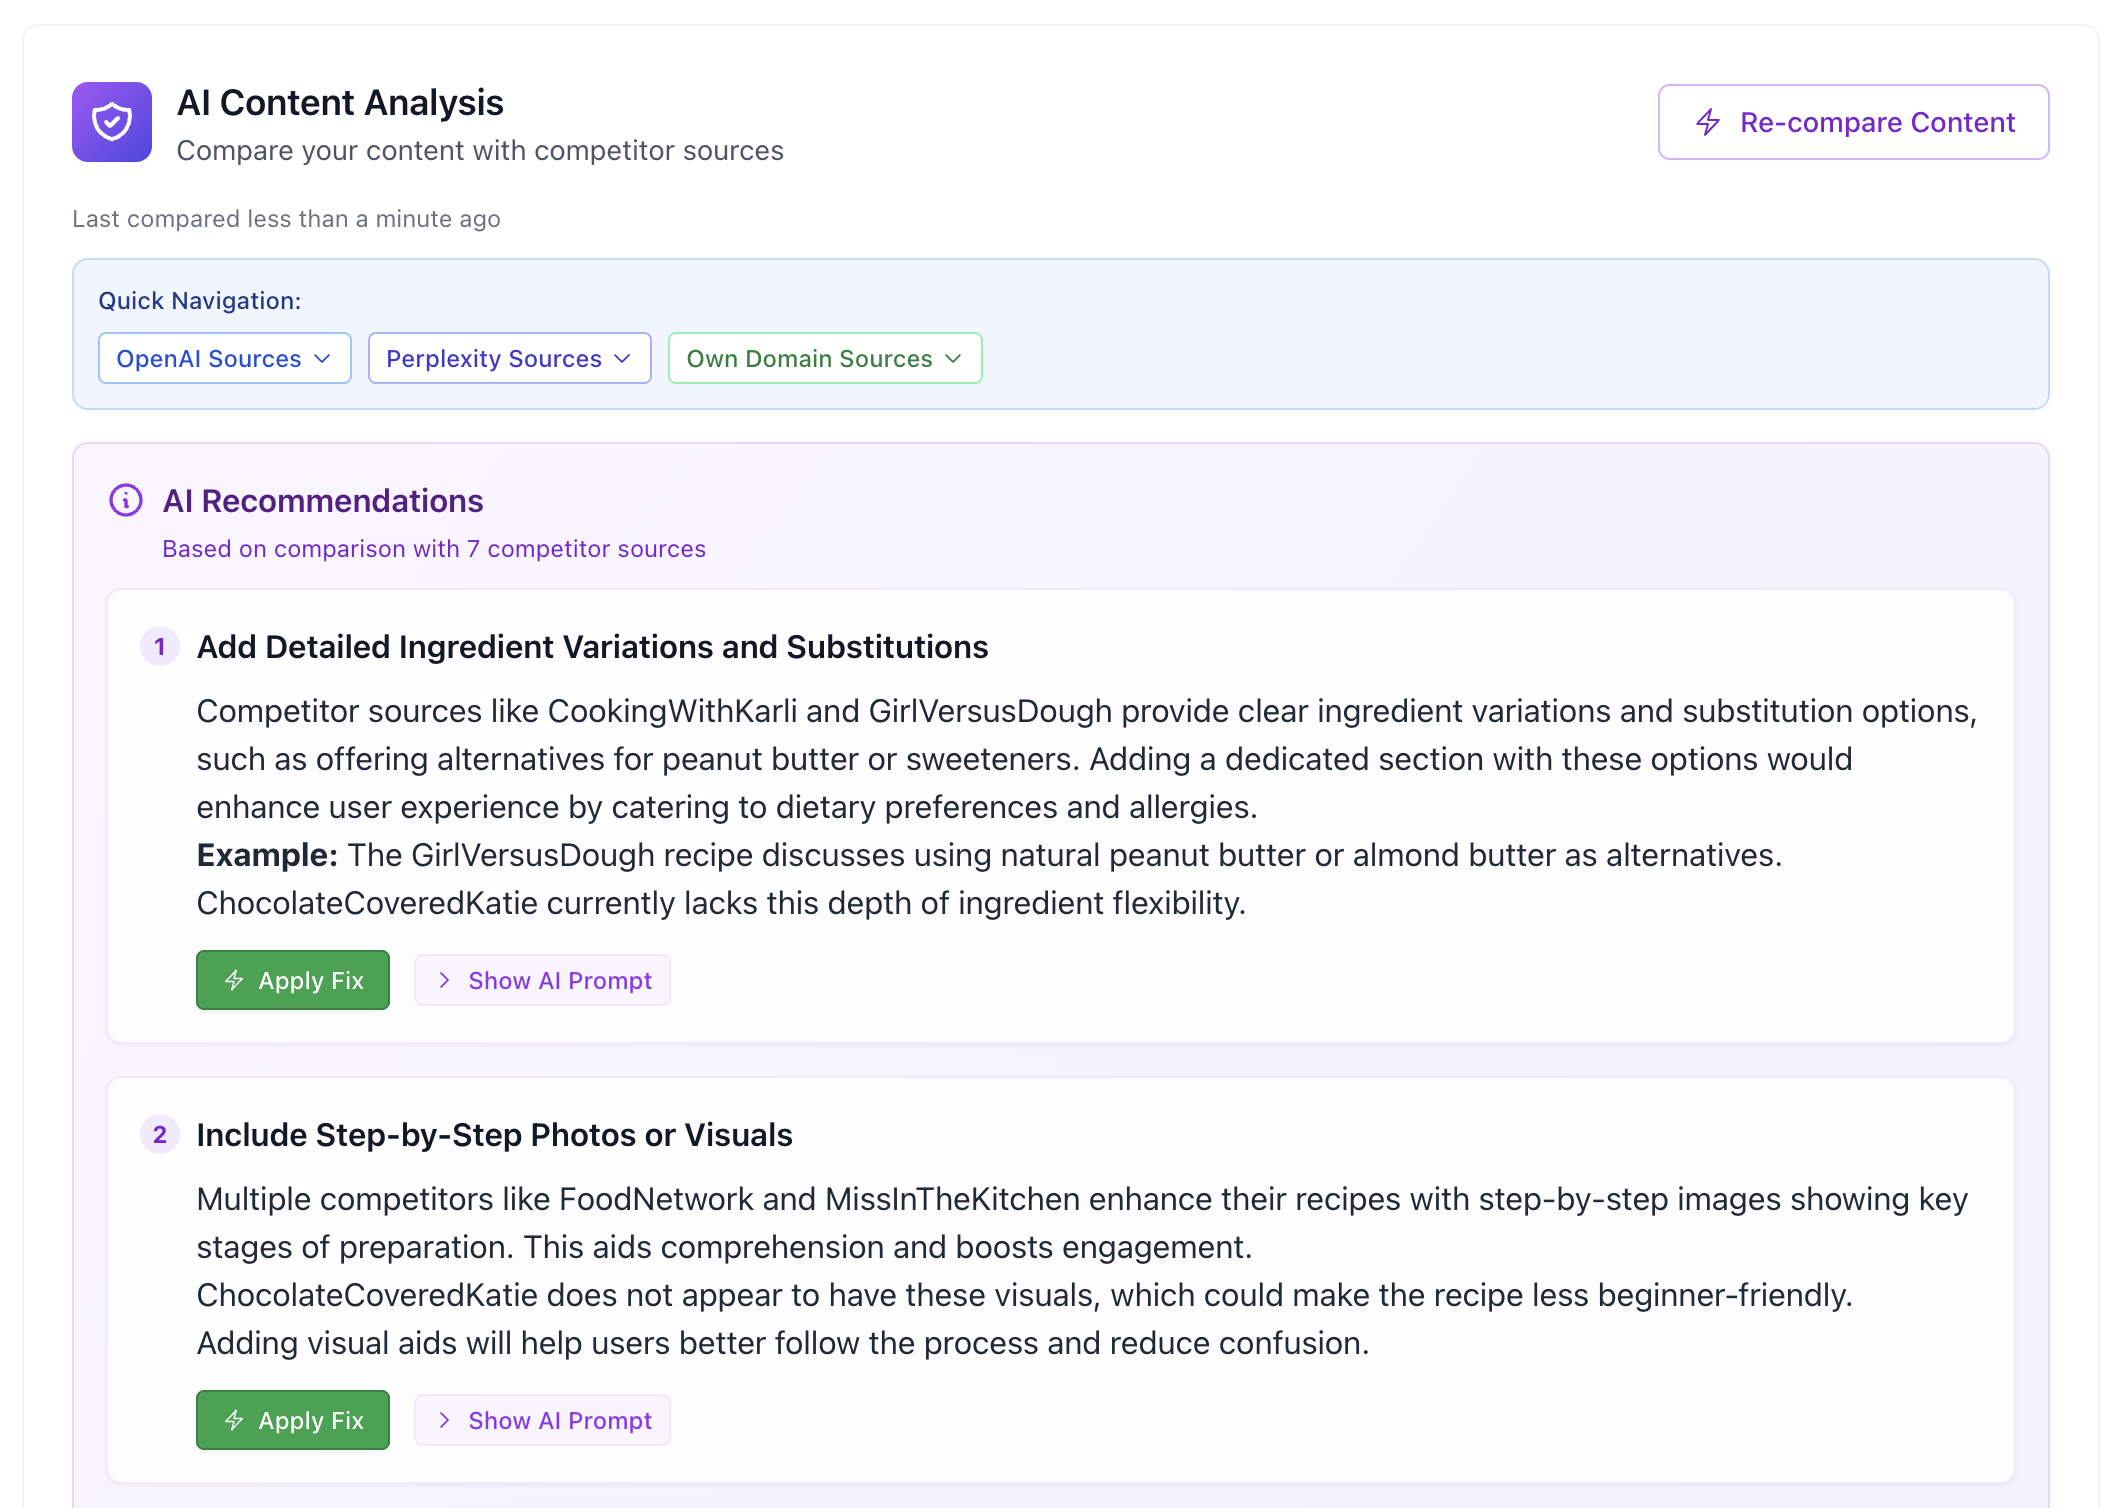Click the info icon beside AI Recommendations

coord(126,500)
